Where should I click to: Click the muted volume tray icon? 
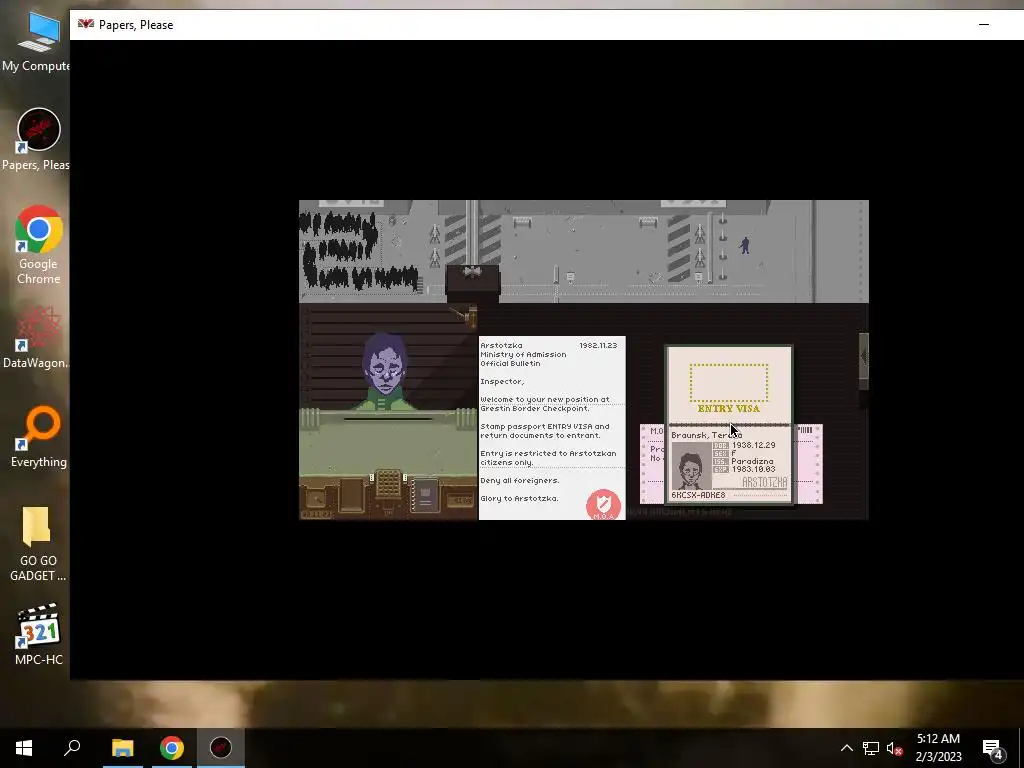click(x=895, y=748)
